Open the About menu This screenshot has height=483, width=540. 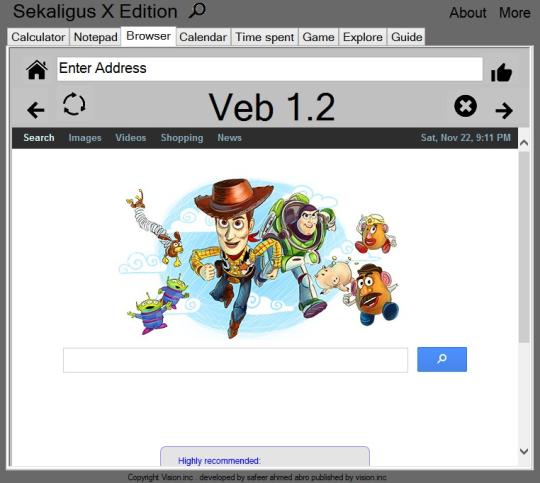pyautogui.click(x=468, y=13)
